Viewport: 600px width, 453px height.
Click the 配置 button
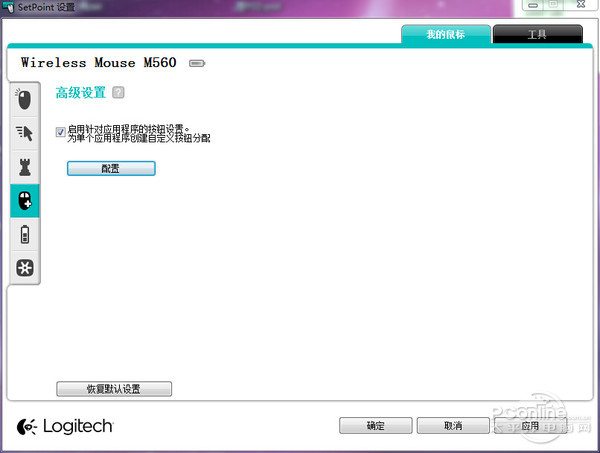point(111,168)
